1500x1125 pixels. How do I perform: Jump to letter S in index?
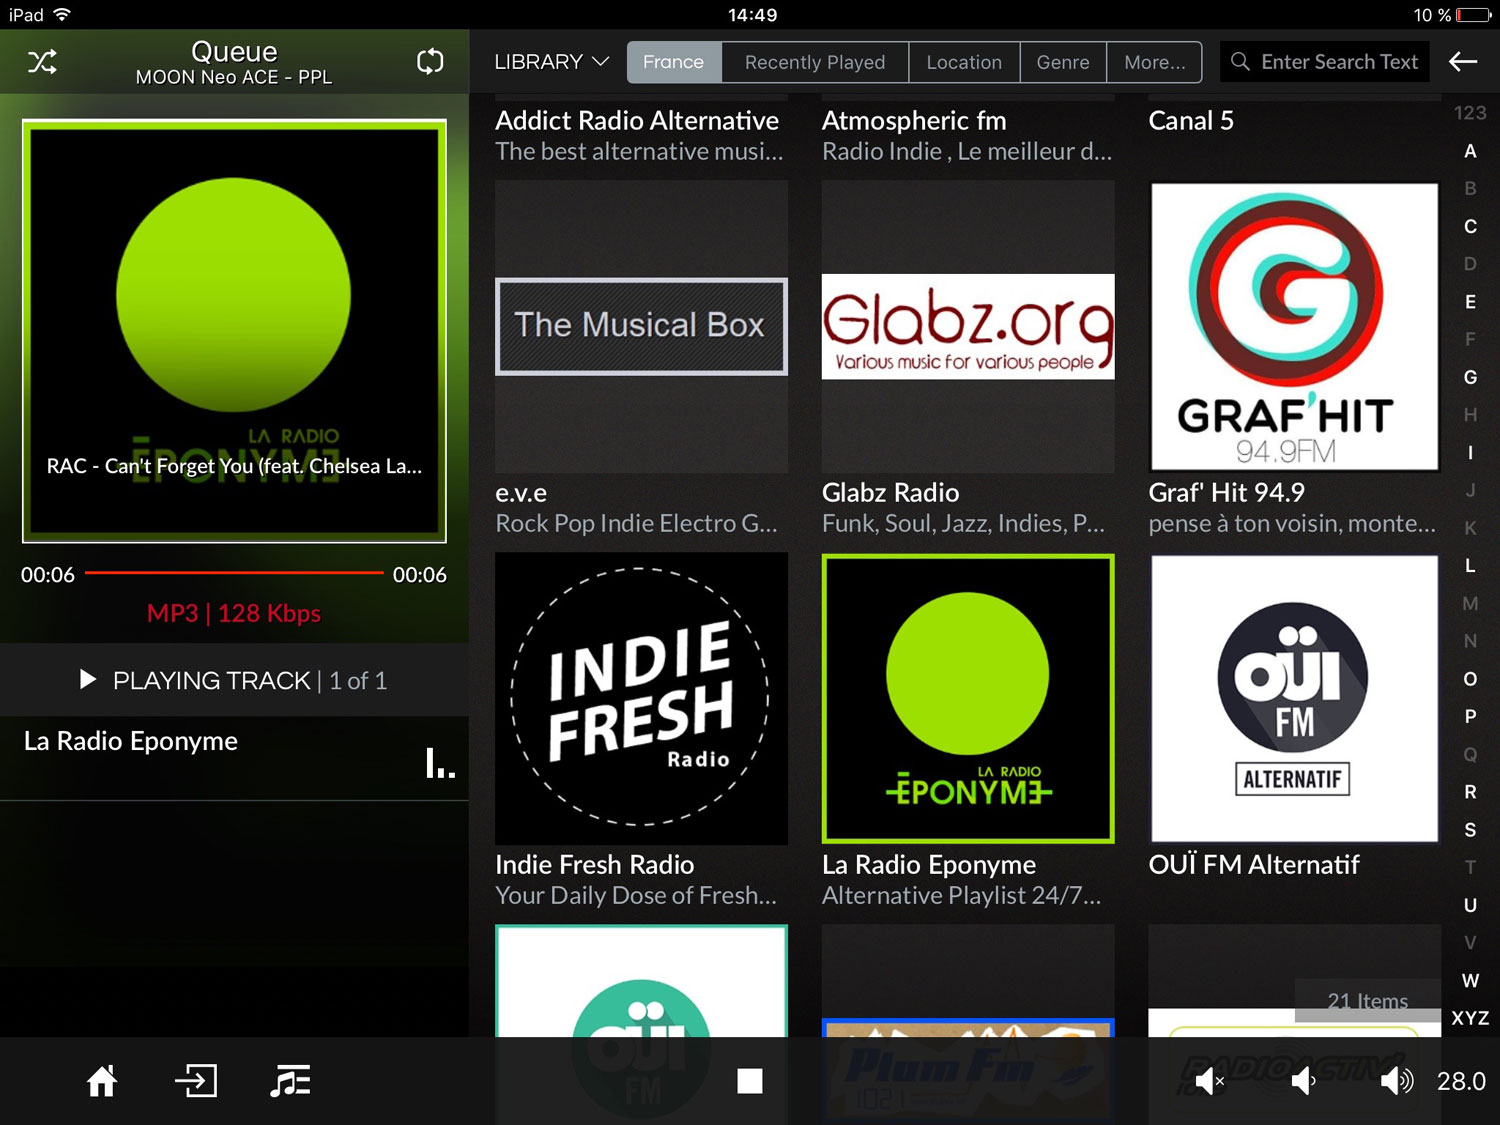click(1470, 829)
